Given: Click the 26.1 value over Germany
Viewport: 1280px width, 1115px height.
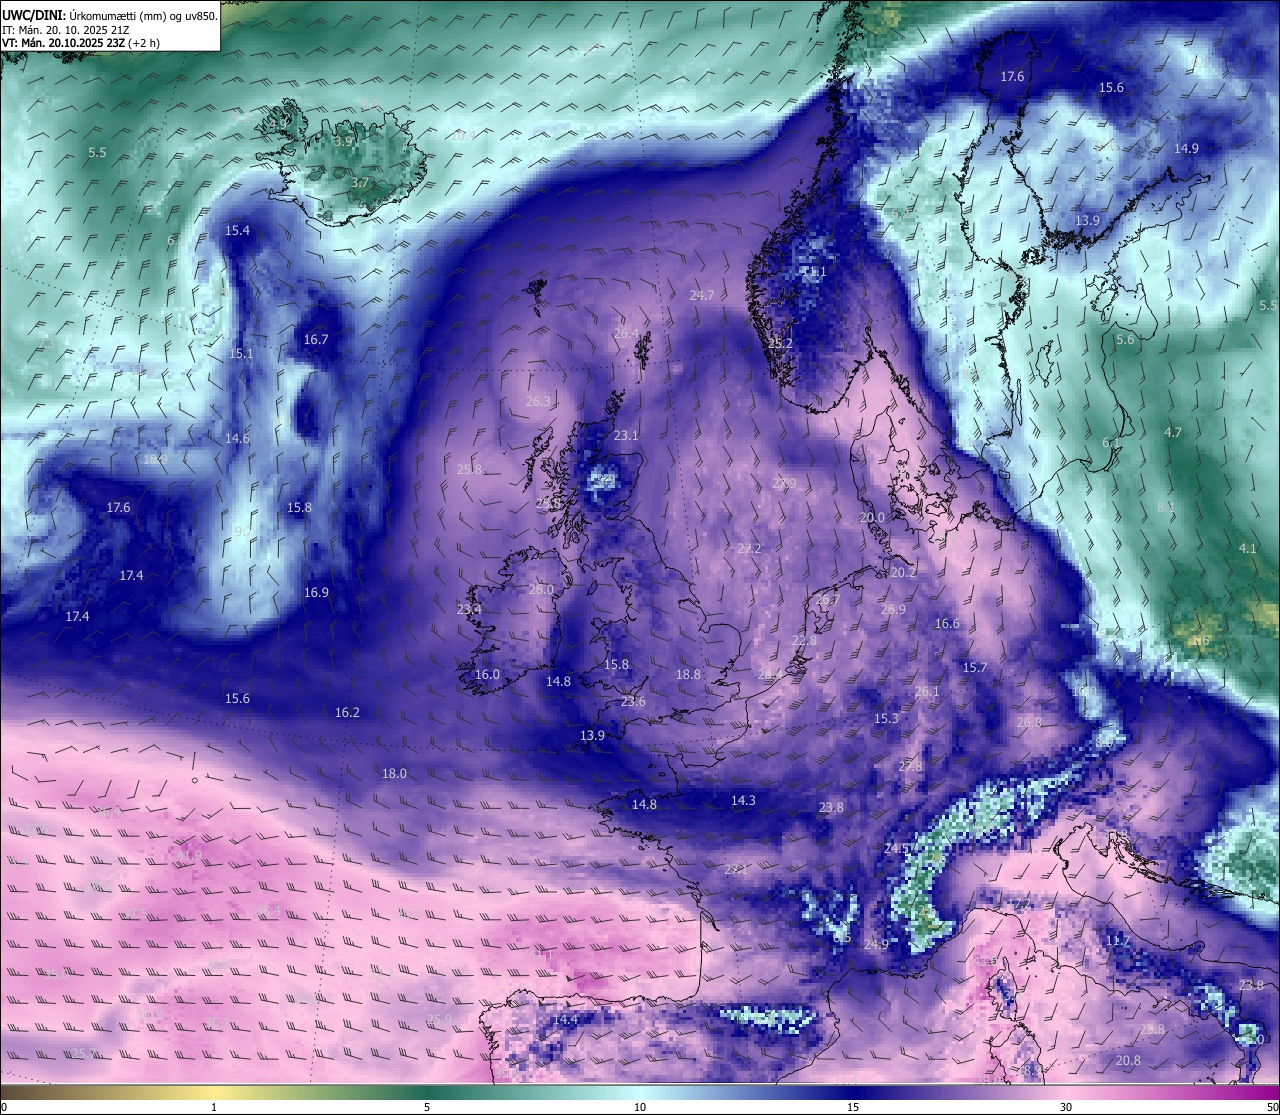Looking at the screenshot, I should click(927, 691).
